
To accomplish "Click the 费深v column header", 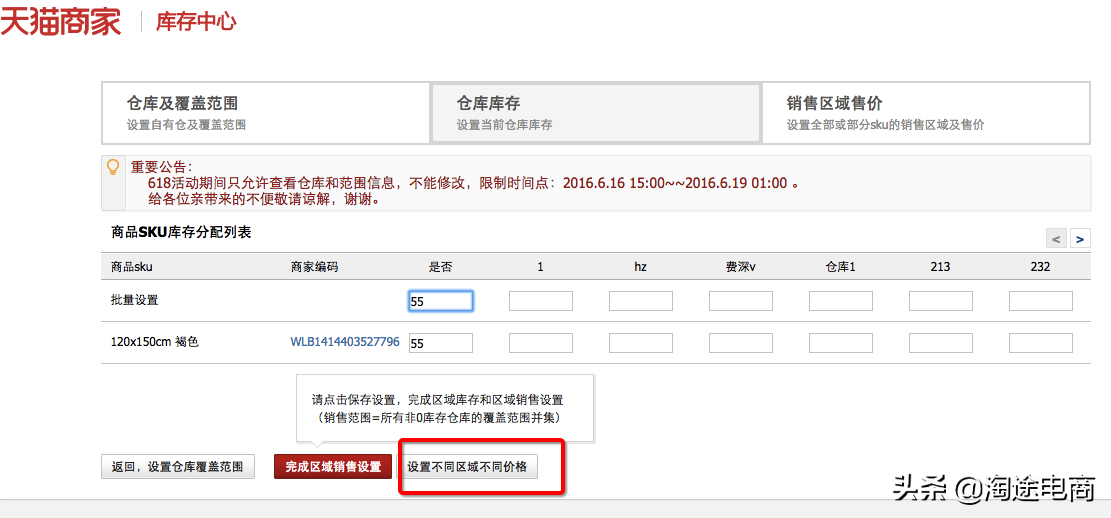I will (740, 267).
